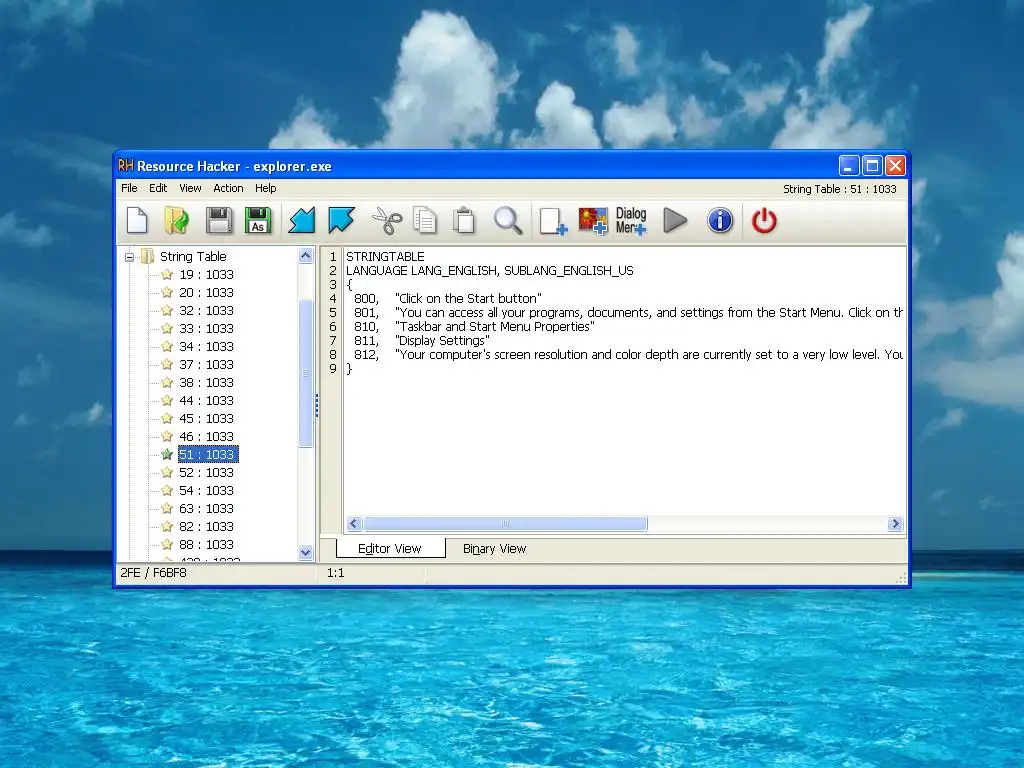Click the blue up-right arrow icon
Viewport: 1024px width, 768px height.
click(342, 220)
